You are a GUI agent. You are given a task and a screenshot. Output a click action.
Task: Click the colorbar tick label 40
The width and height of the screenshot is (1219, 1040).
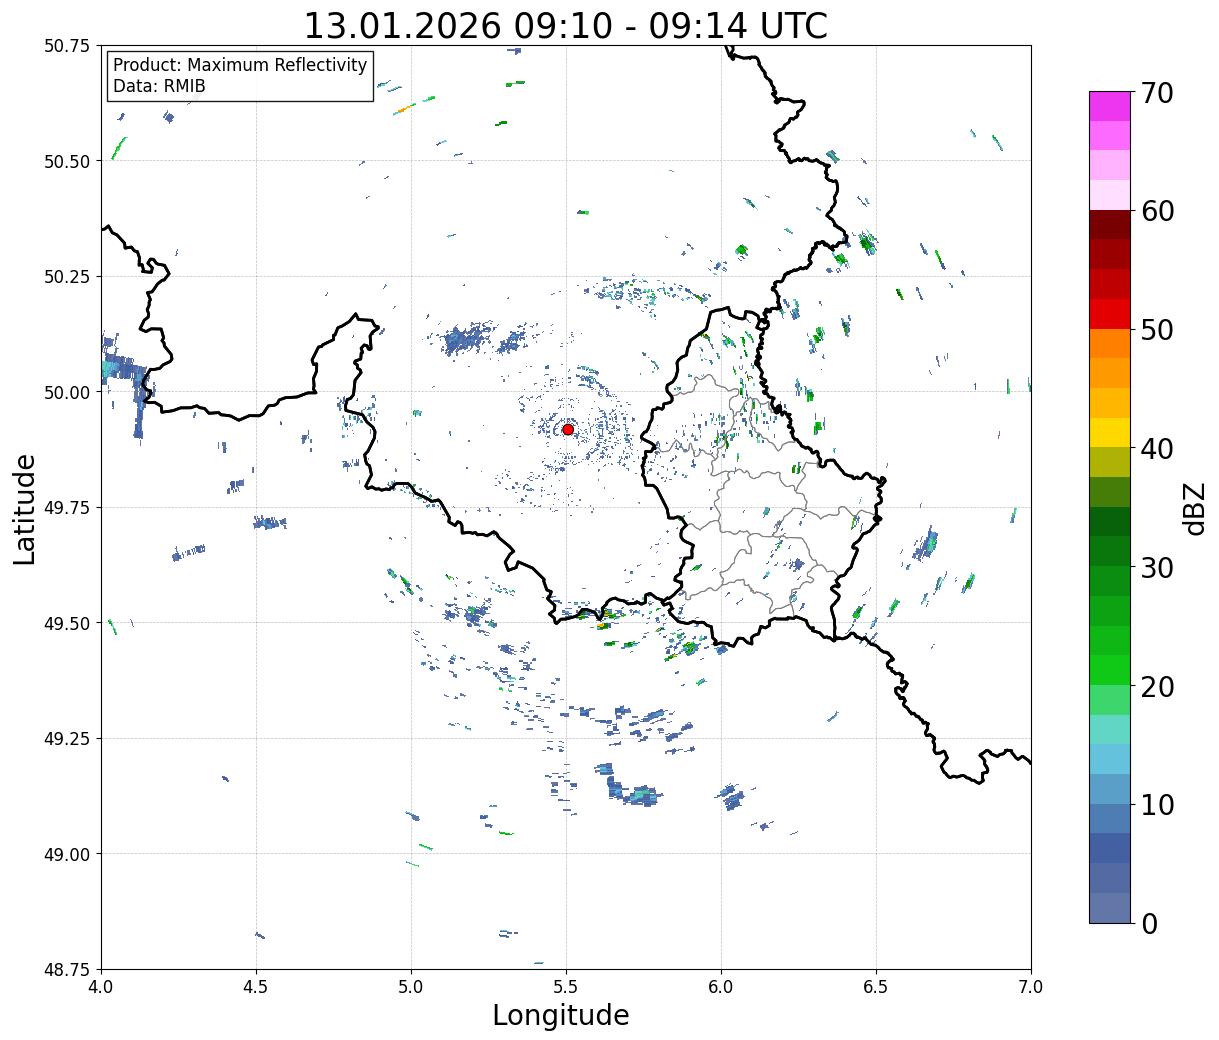[x=1157, y=449]
